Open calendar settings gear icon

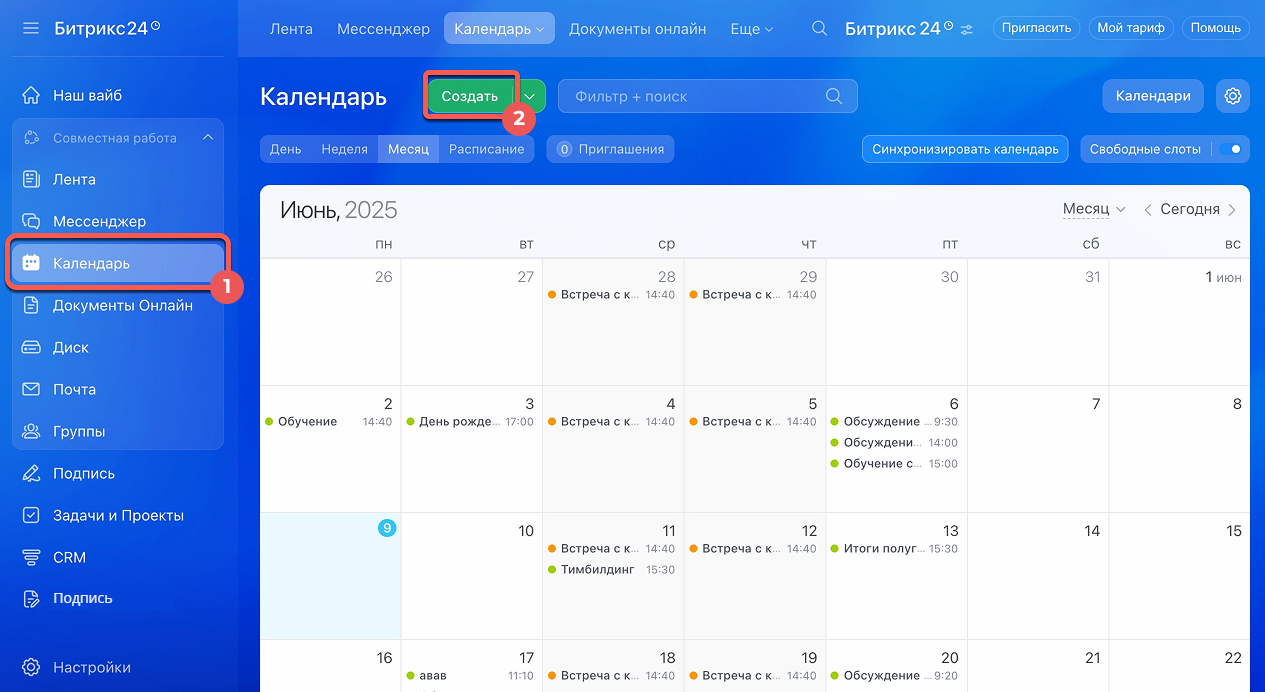[x=1233, y=96]
